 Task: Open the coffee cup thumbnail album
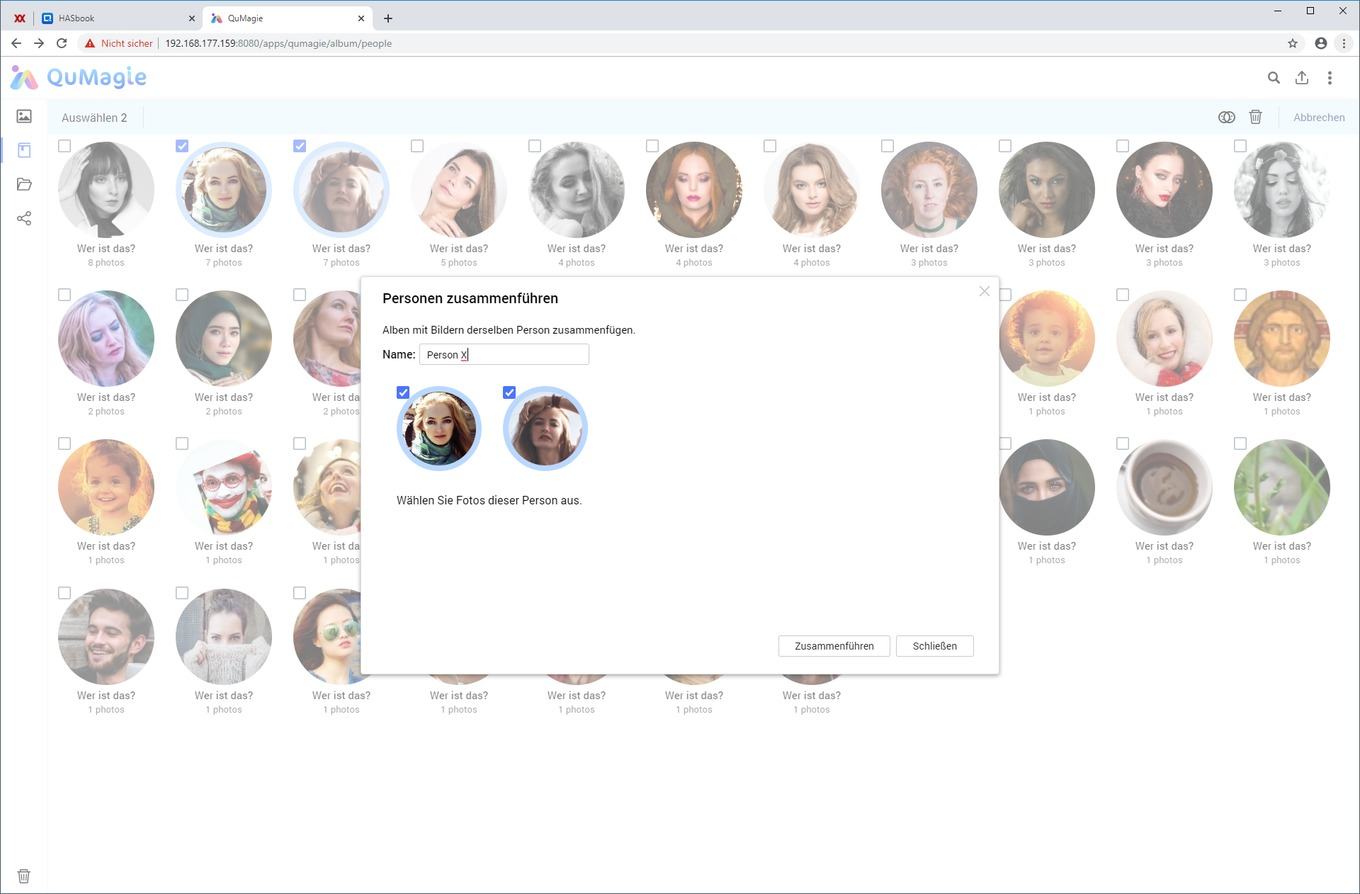click(1164, 488)
